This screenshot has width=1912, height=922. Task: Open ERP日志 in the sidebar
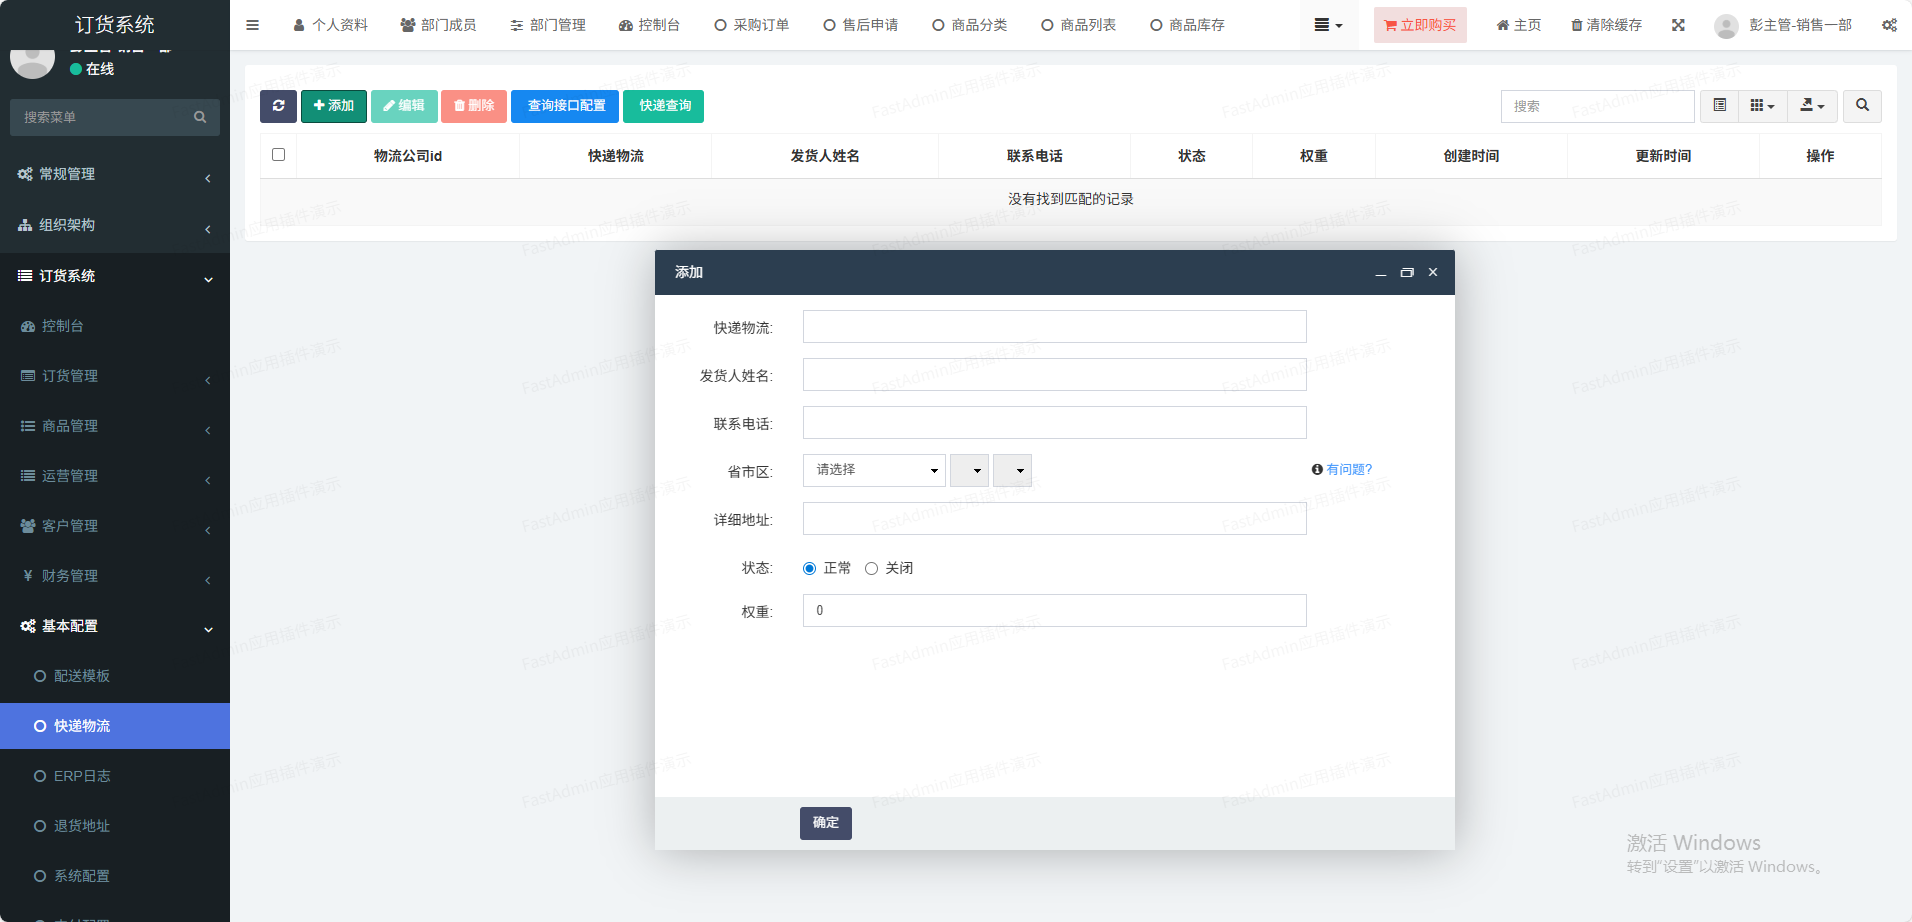point(82,776)
